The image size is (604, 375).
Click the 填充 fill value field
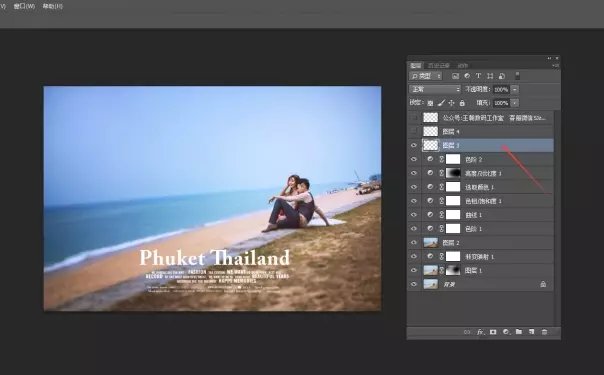501,103
